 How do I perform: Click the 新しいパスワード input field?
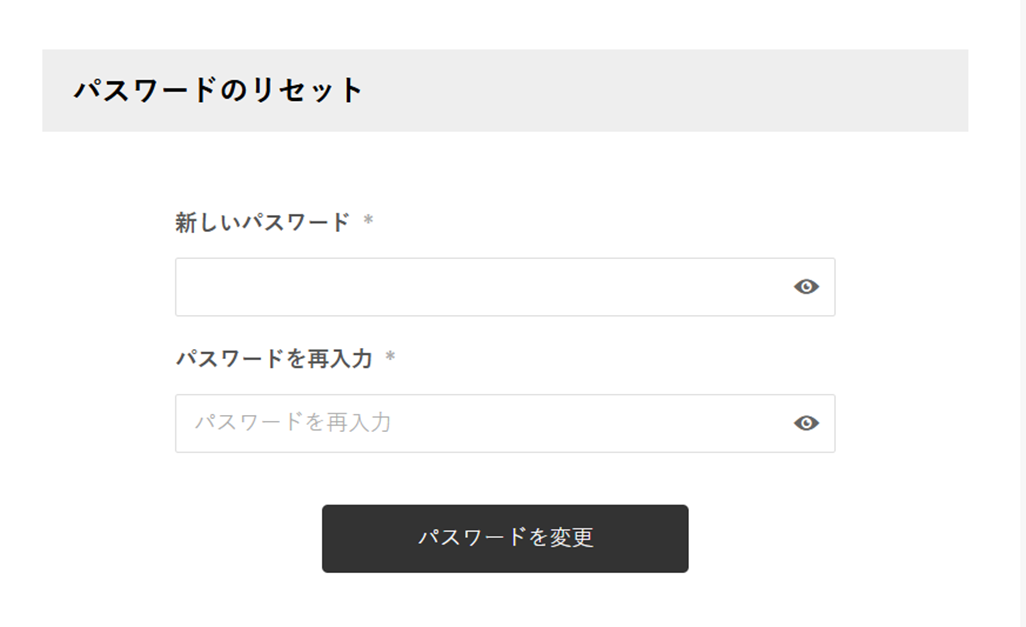(x=480, y=287)
